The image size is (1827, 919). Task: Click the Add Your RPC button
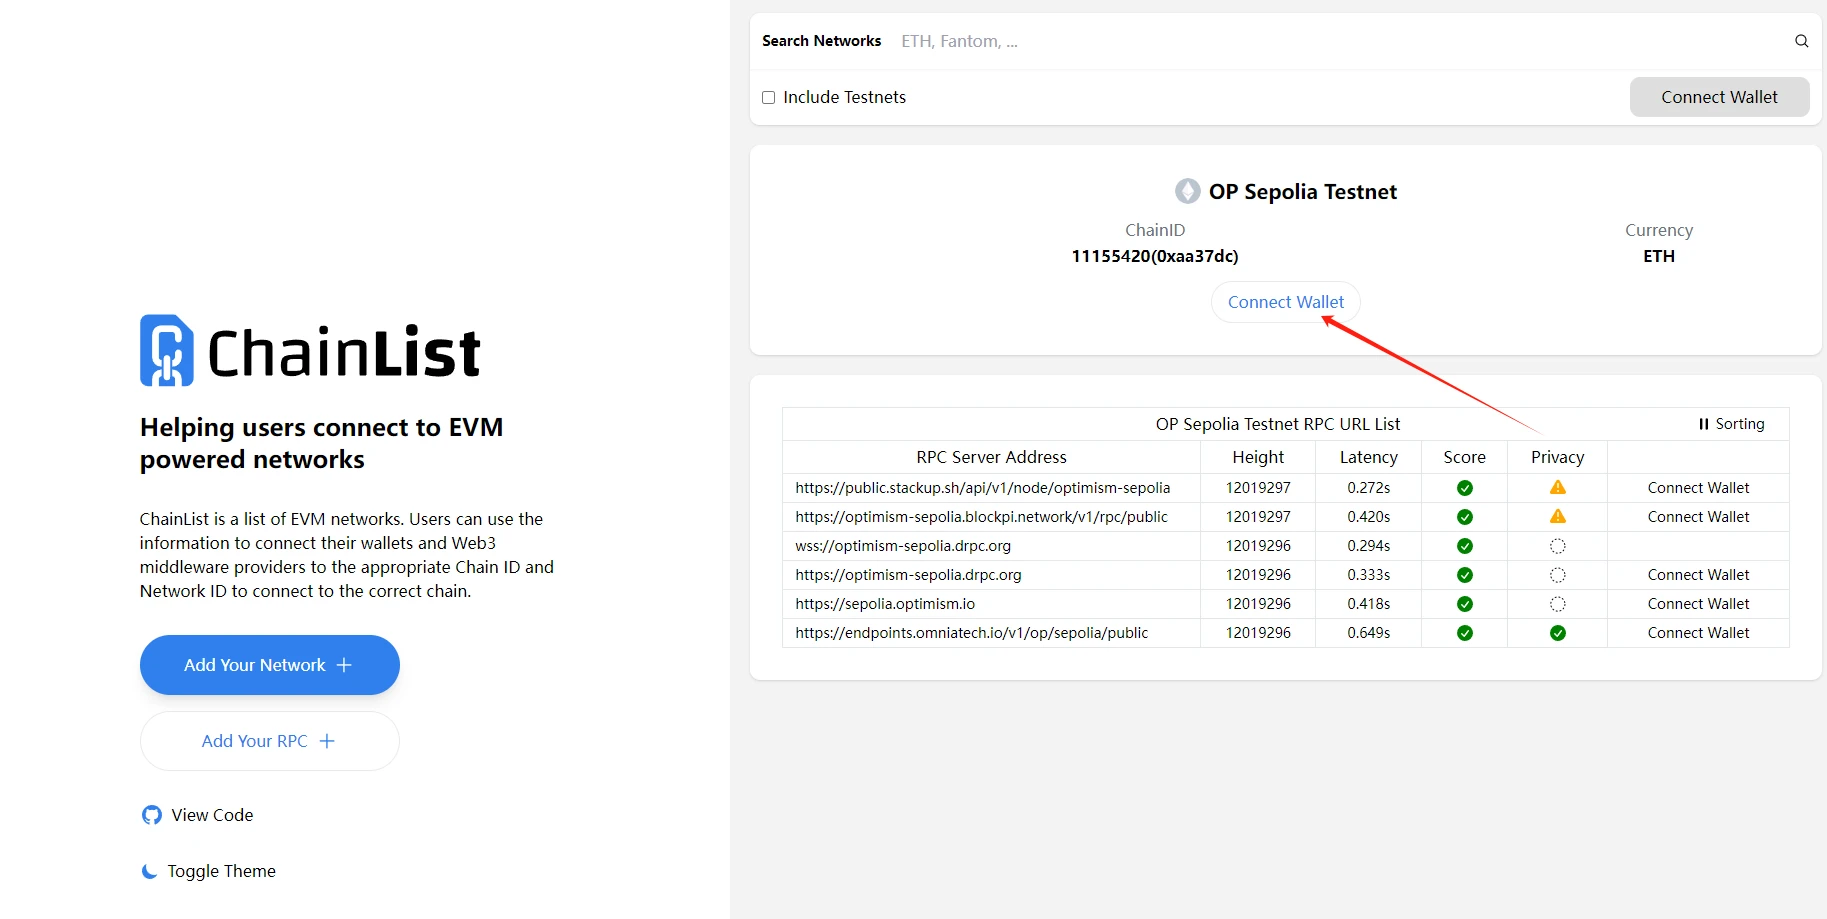pyautogui.click(x=269, y=741)
